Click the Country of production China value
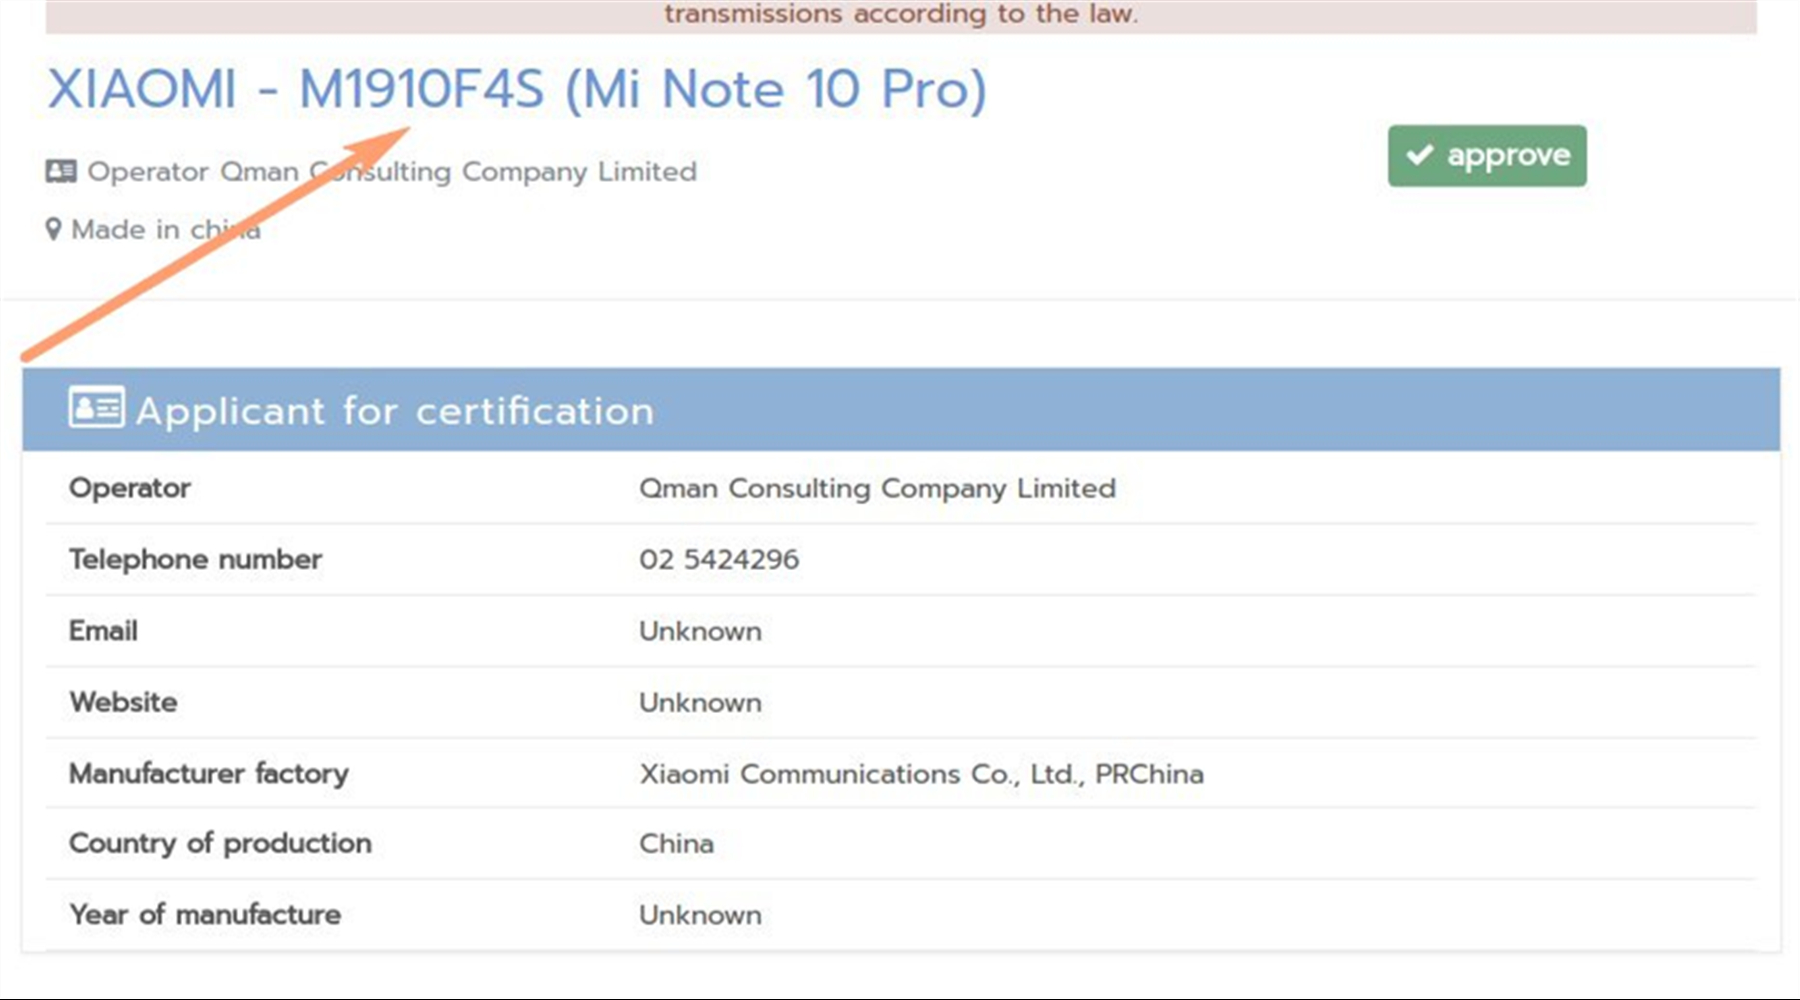1800x1000 pixels. (x=676, y=844)
